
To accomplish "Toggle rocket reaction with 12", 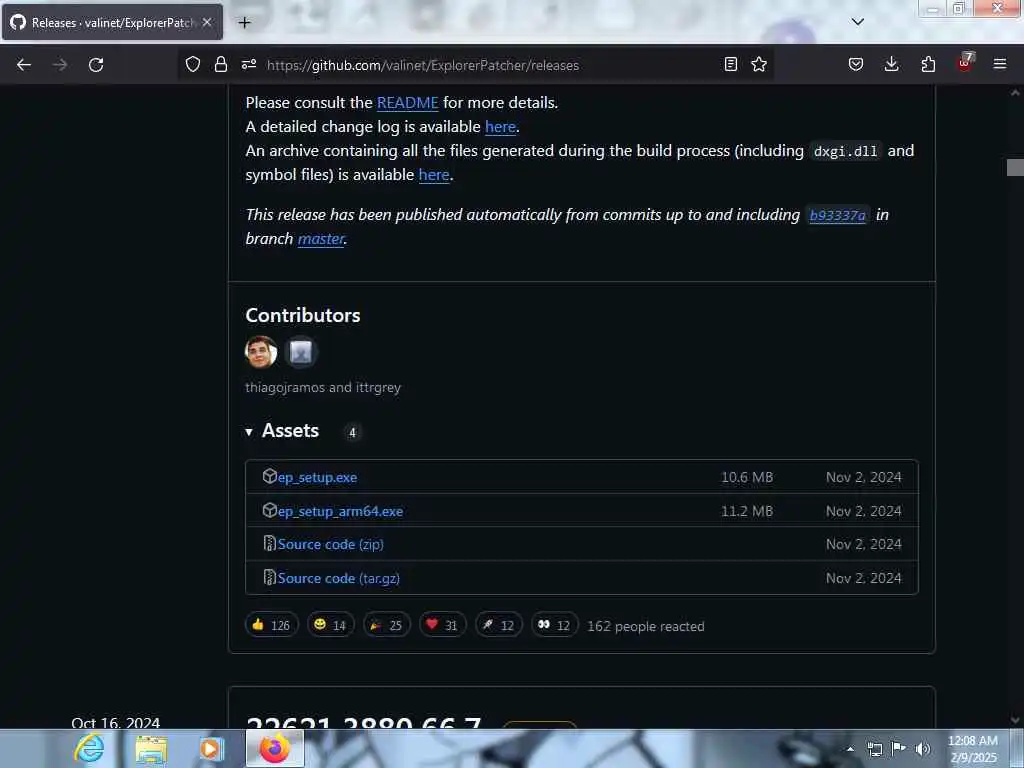I will coord(498,625).
